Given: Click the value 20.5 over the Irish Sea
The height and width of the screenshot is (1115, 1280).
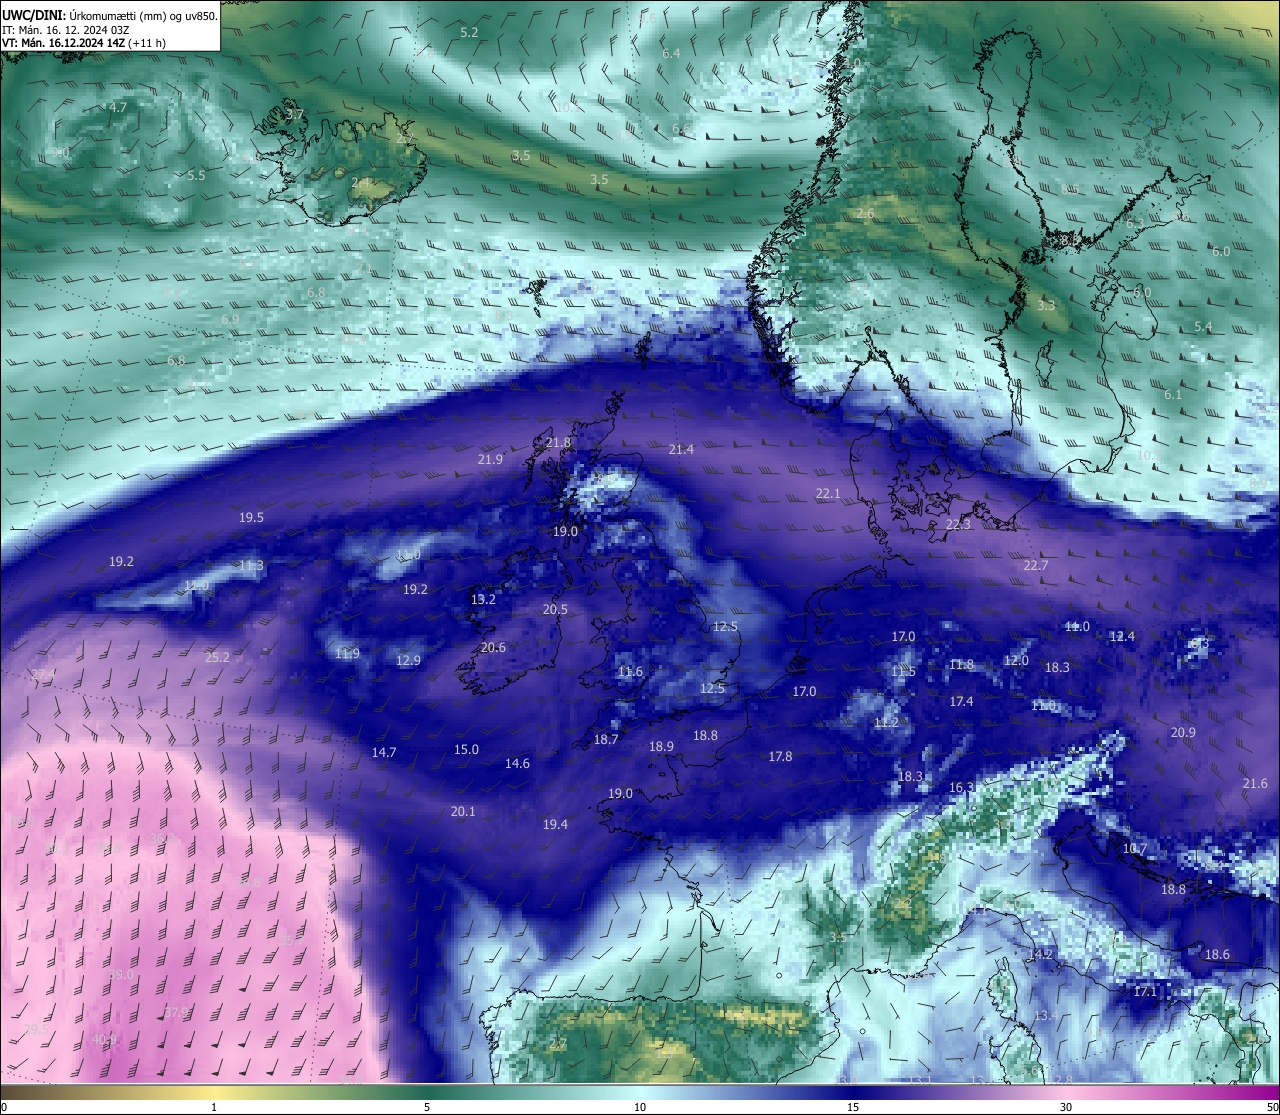Looking at the screenshot, I should pyautogui.click(x=555, y=609).
